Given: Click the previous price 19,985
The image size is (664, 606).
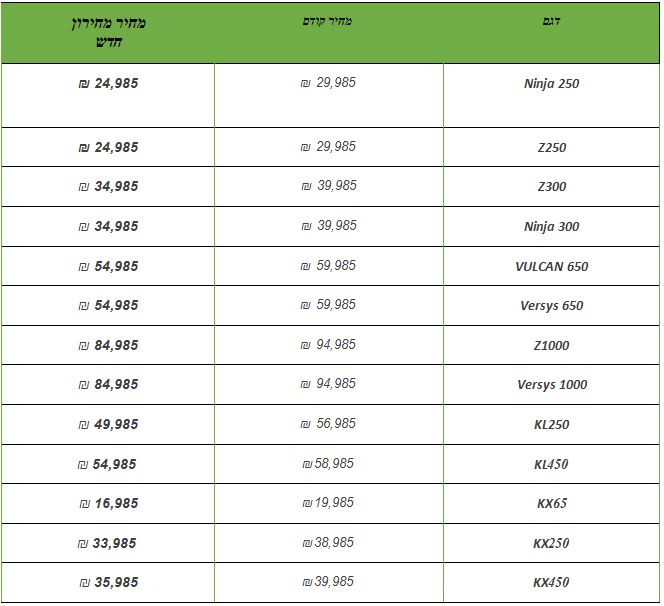Looking at the screenshot, I should 328,503.
